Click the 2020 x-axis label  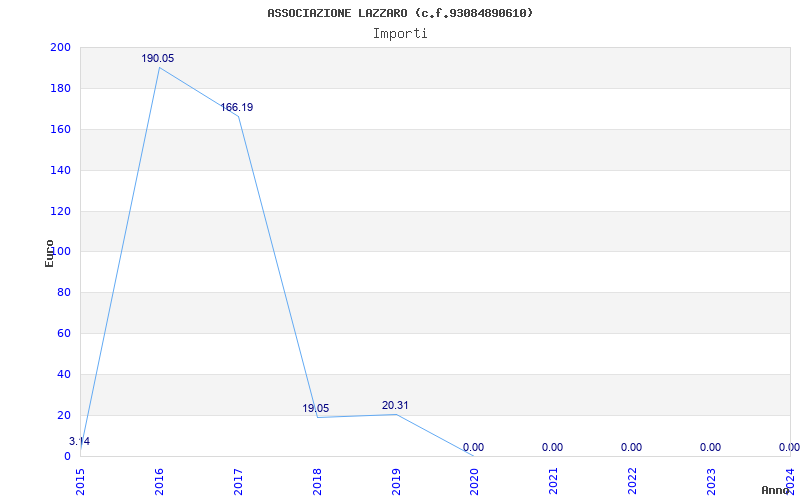(x=475, y=481)
